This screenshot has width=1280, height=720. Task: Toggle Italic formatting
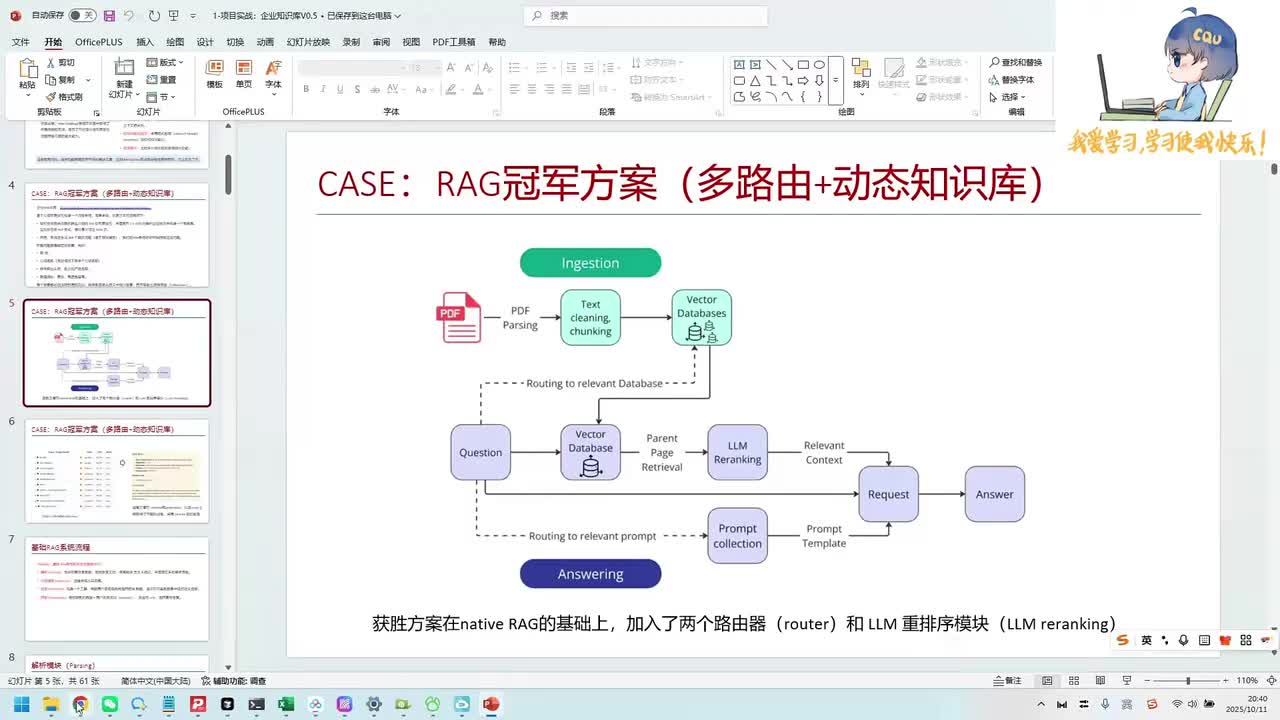click(x=323, y=89)
